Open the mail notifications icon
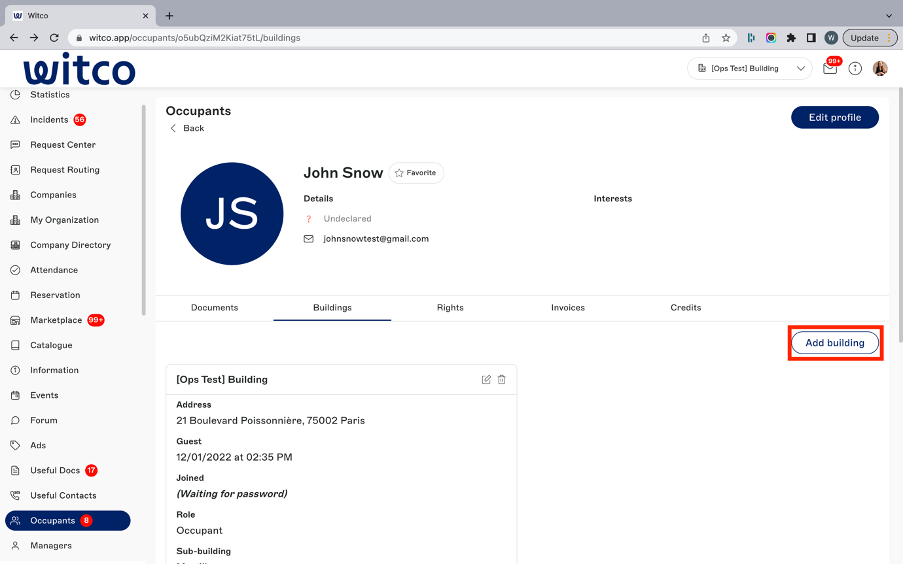Screen dimensions: 904x564 point(830,69)
